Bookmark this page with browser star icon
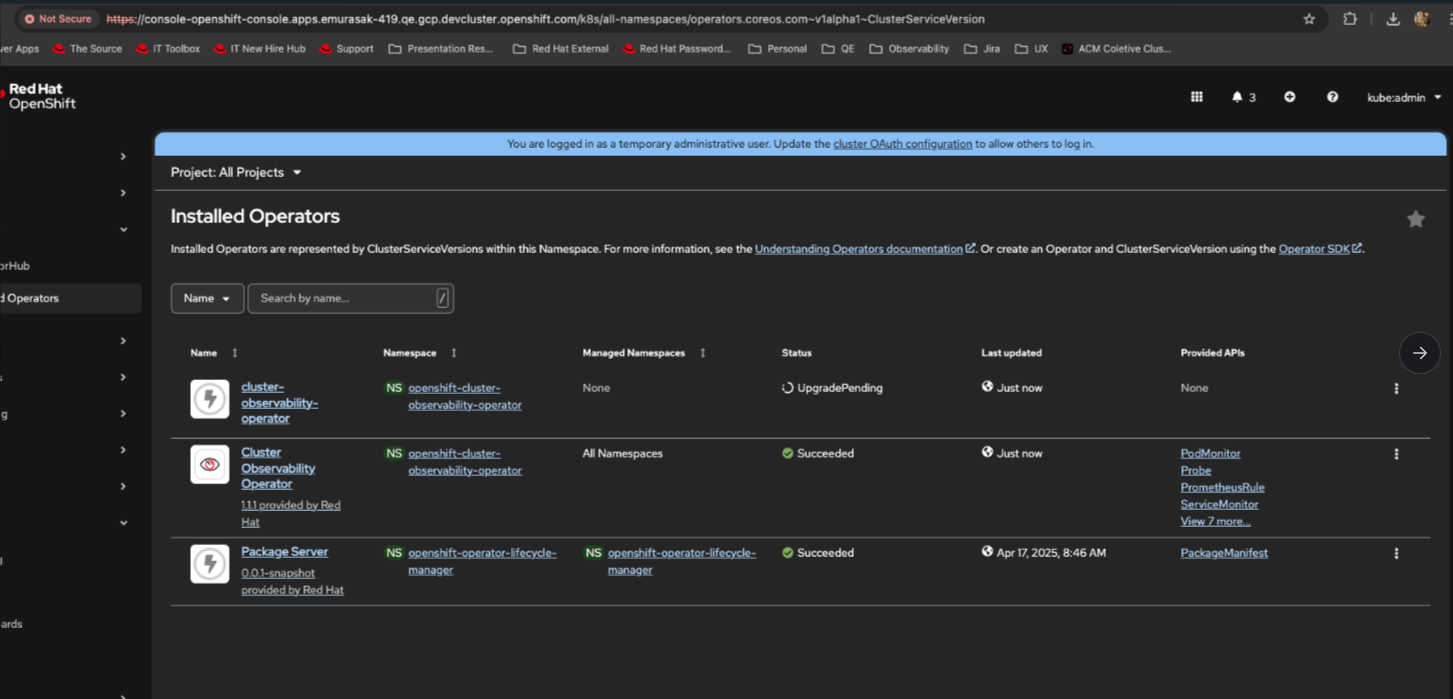 pos(1309,19)
